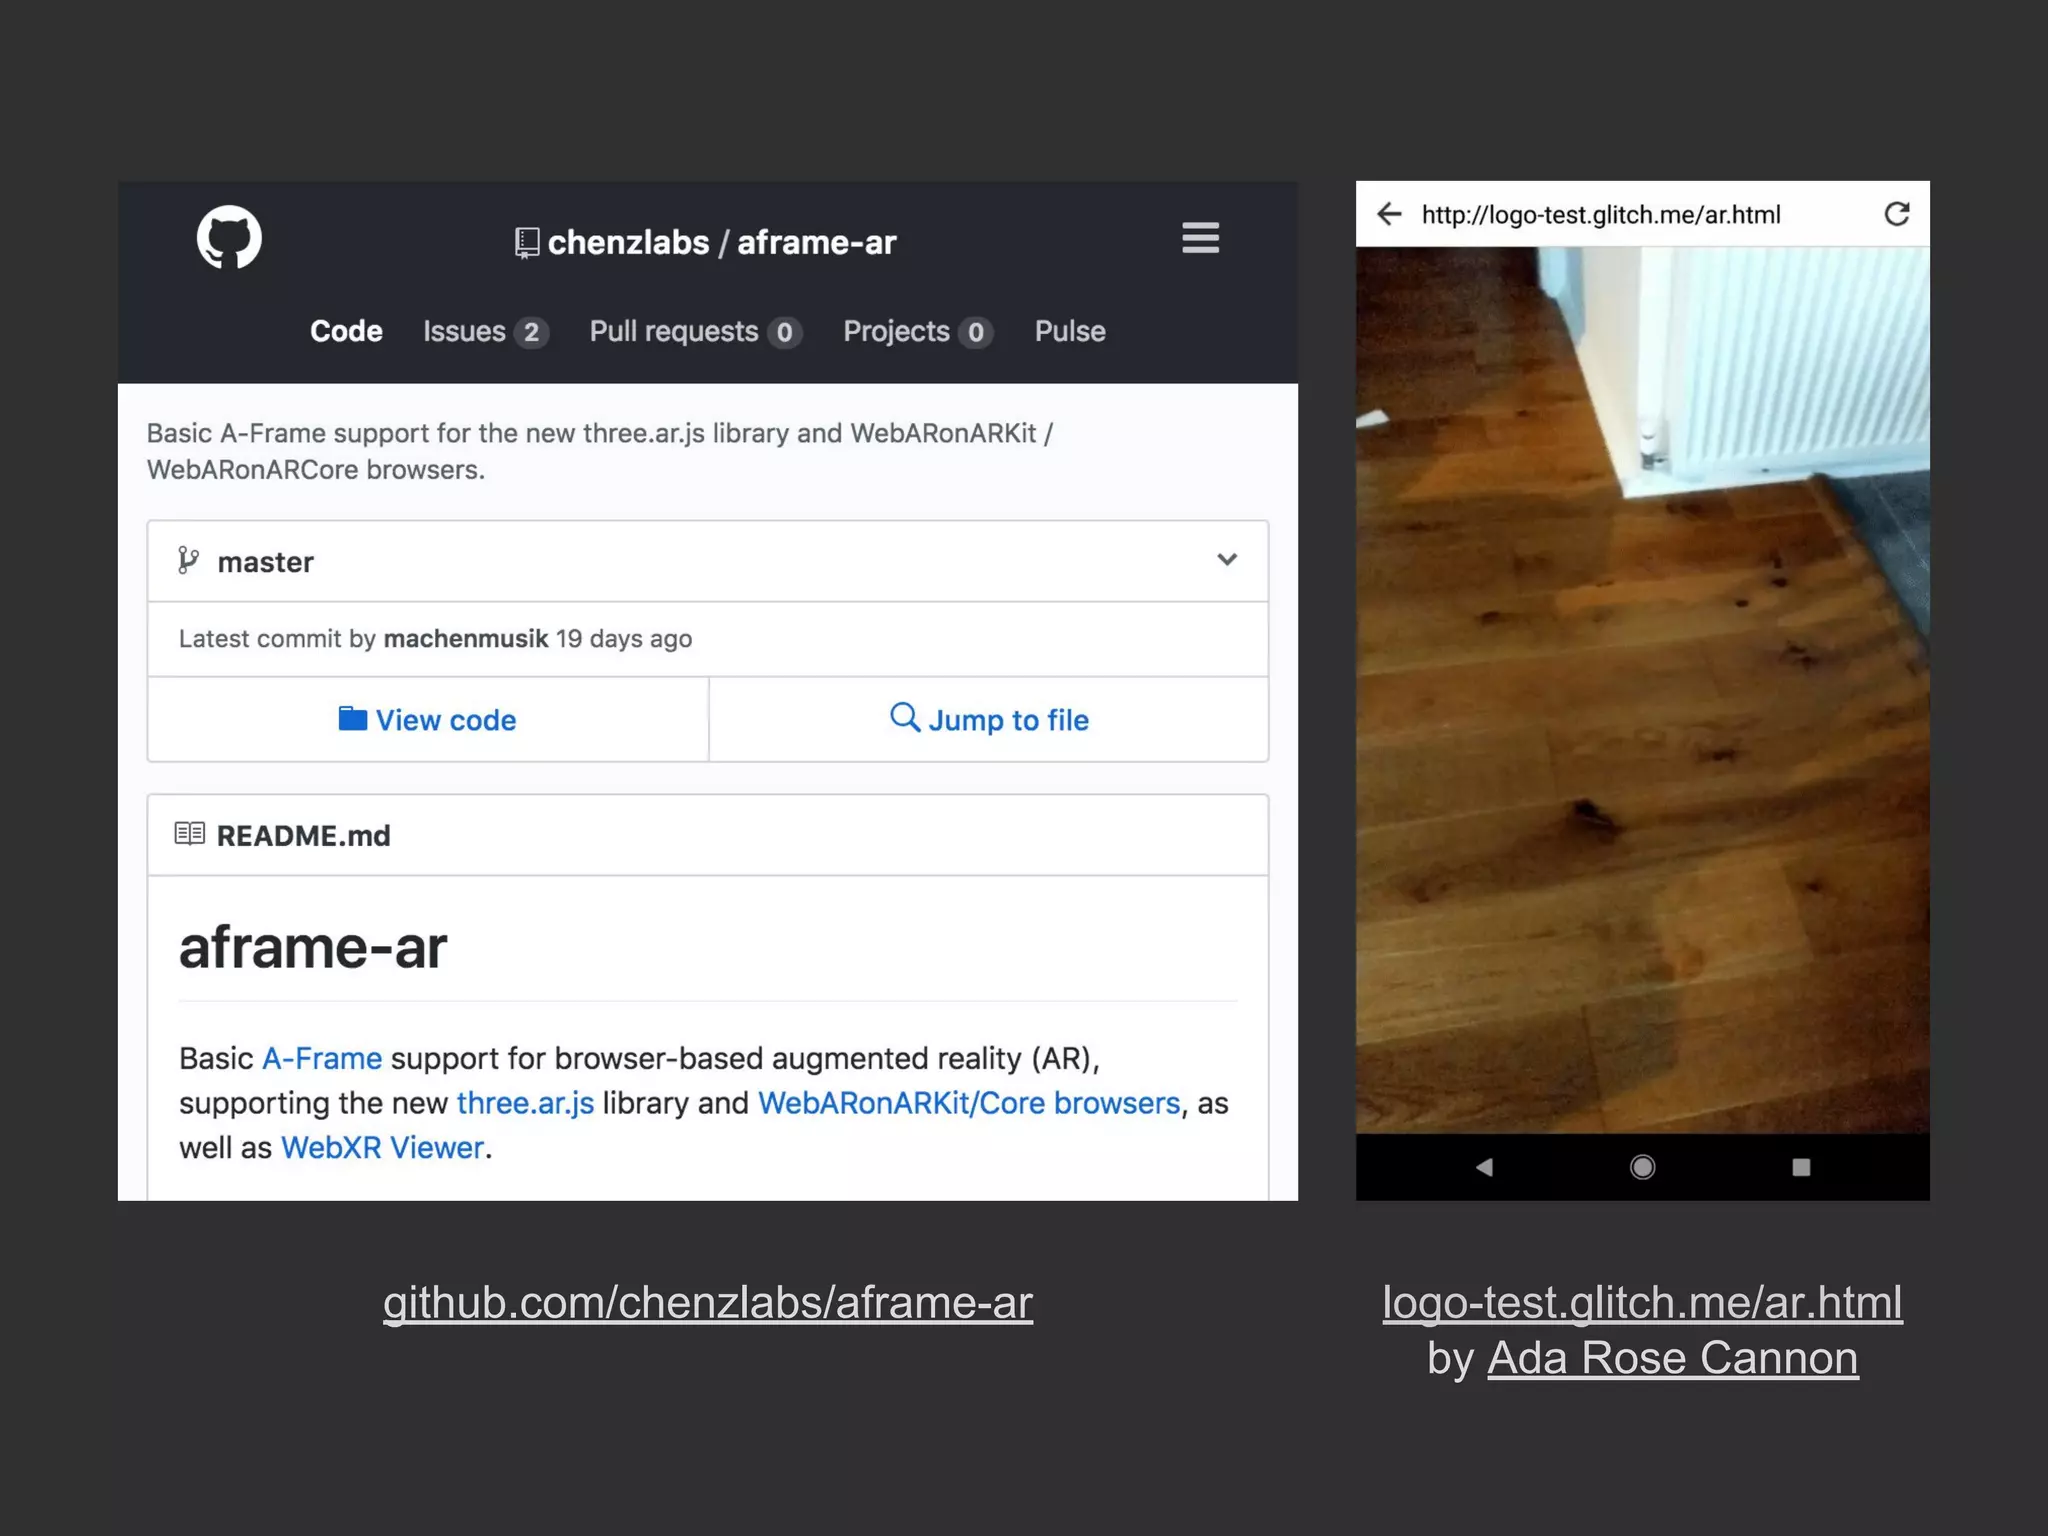Go to the Pulse tab
The image size is (2048, 1536).
pyautogui.click(x=1070, y=332)
